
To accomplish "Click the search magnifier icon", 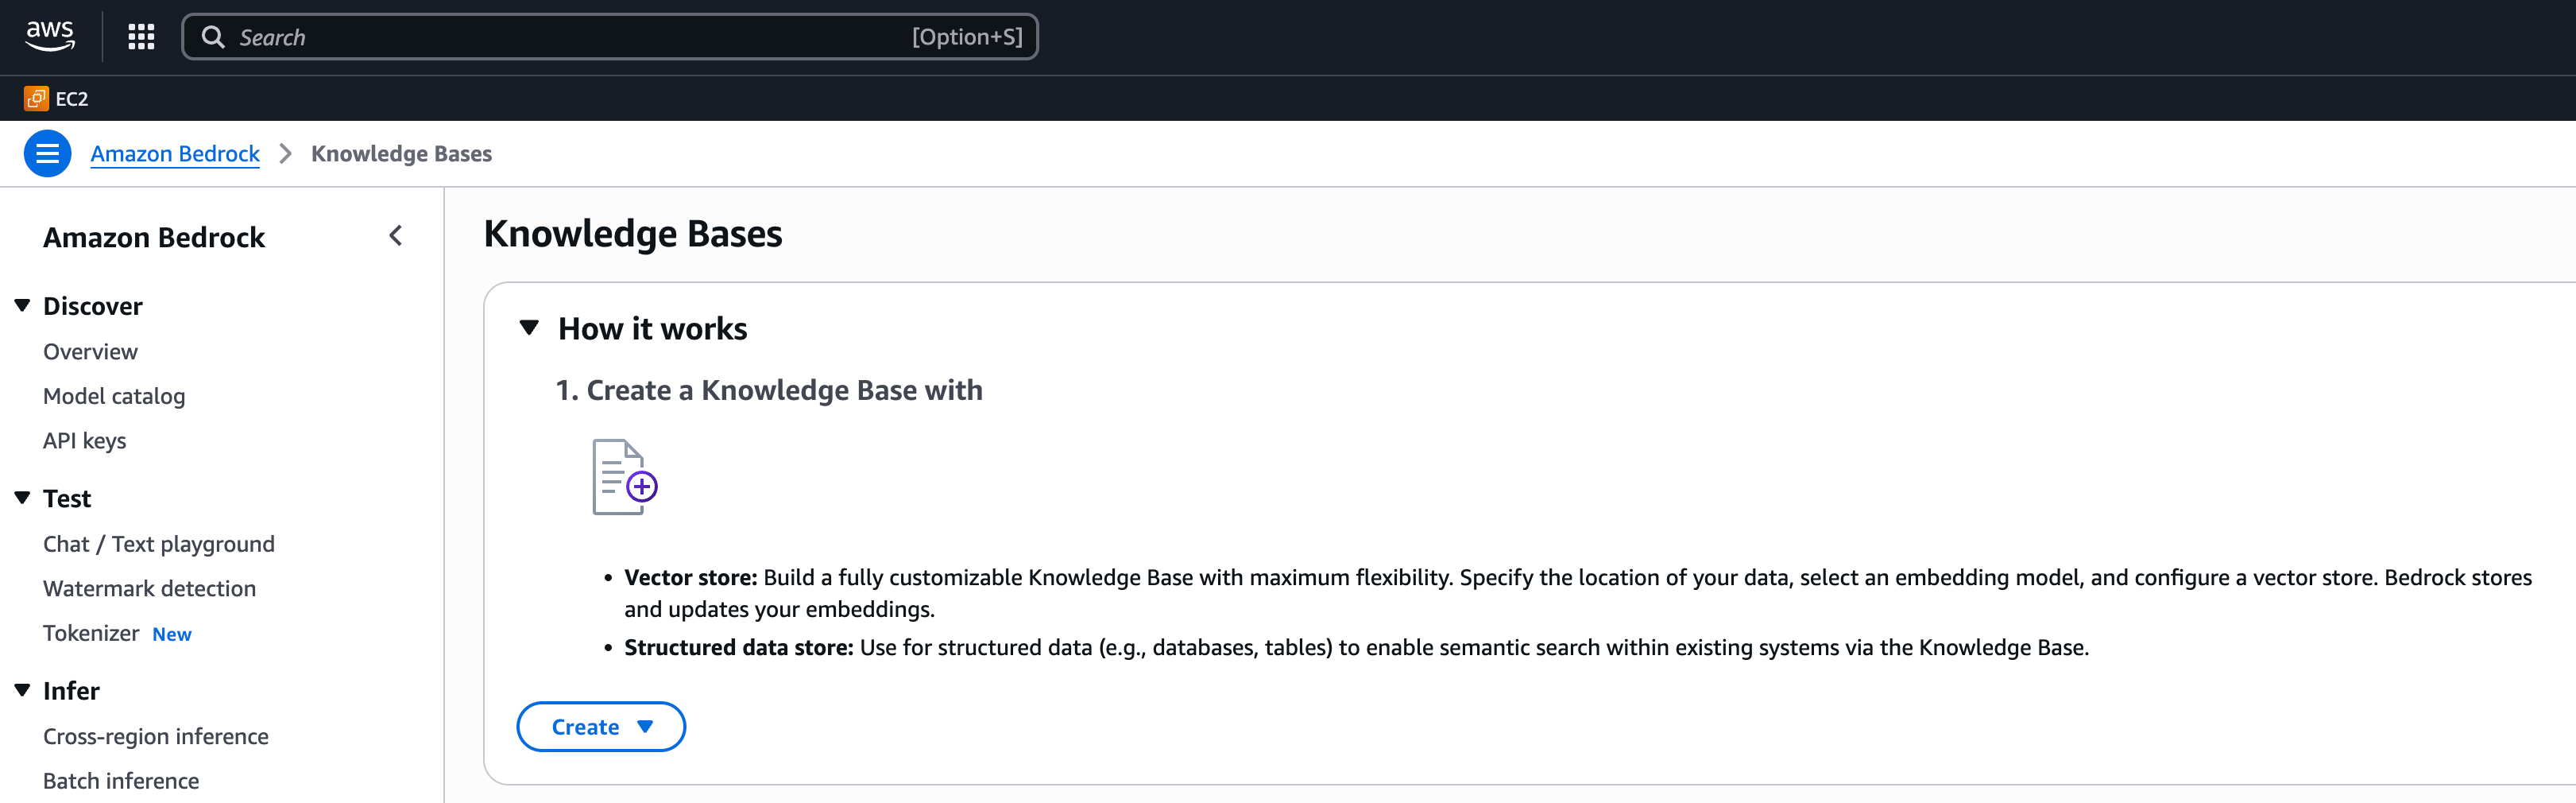I will click(x=213, y=37).
